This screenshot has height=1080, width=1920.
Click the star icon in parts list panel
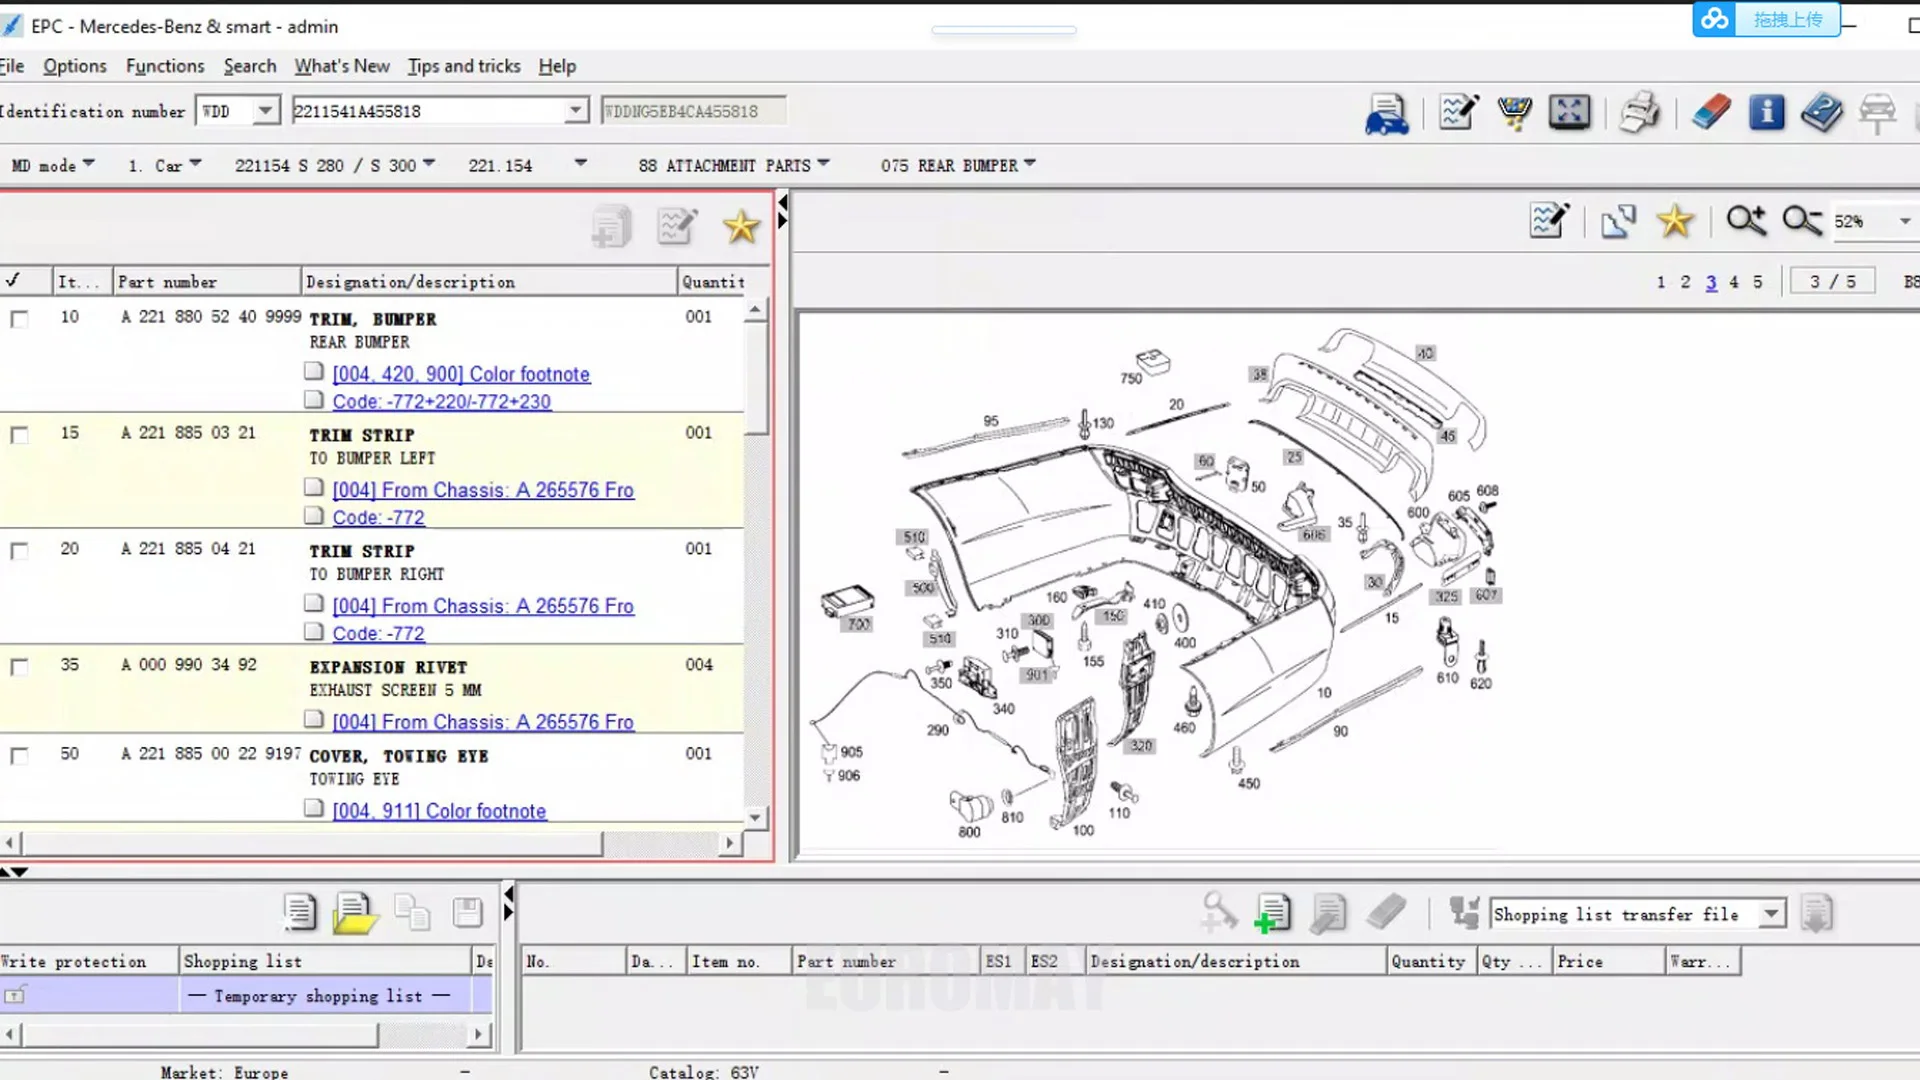(x=741, y=226)
